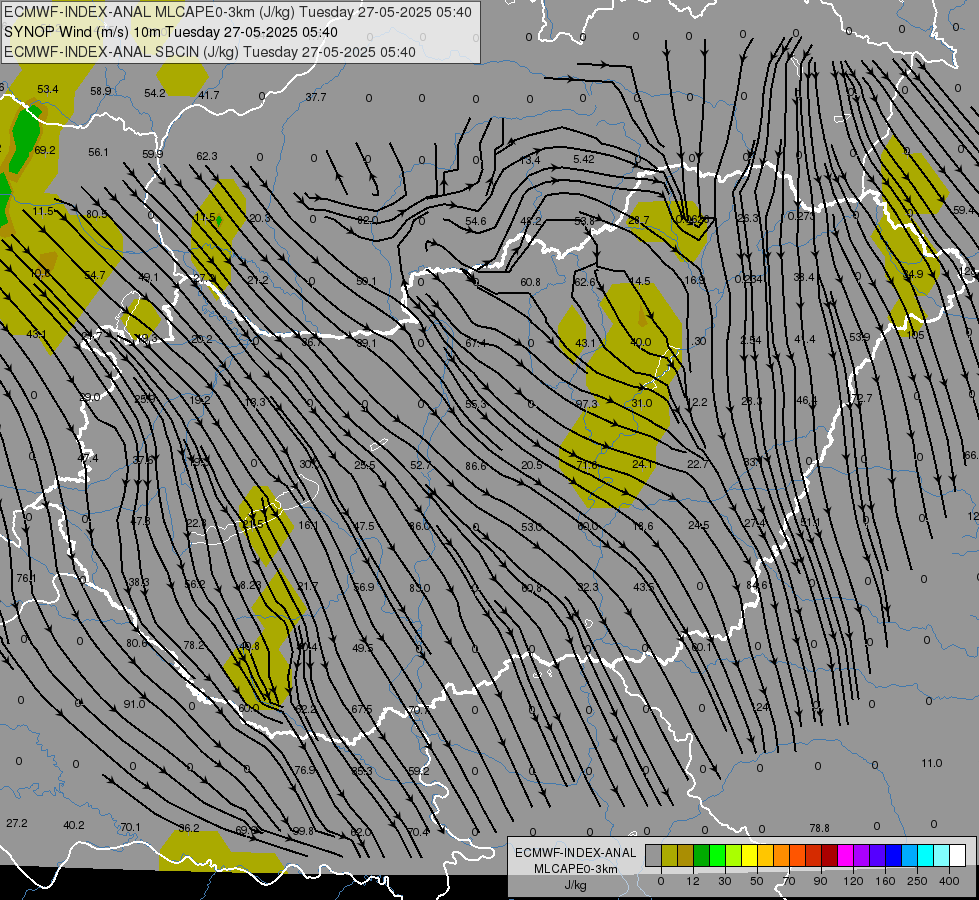Click the map value 54.2
Image resolution: width=979 pixels, height=900 pixels.
(x=154, y=93)
